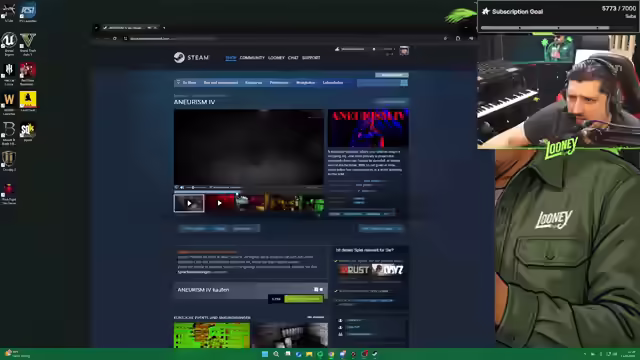Viewport: 640px width, 360px height.
Task: Switch to the COMMUNITY tab
Action: (x=252, y=58)
